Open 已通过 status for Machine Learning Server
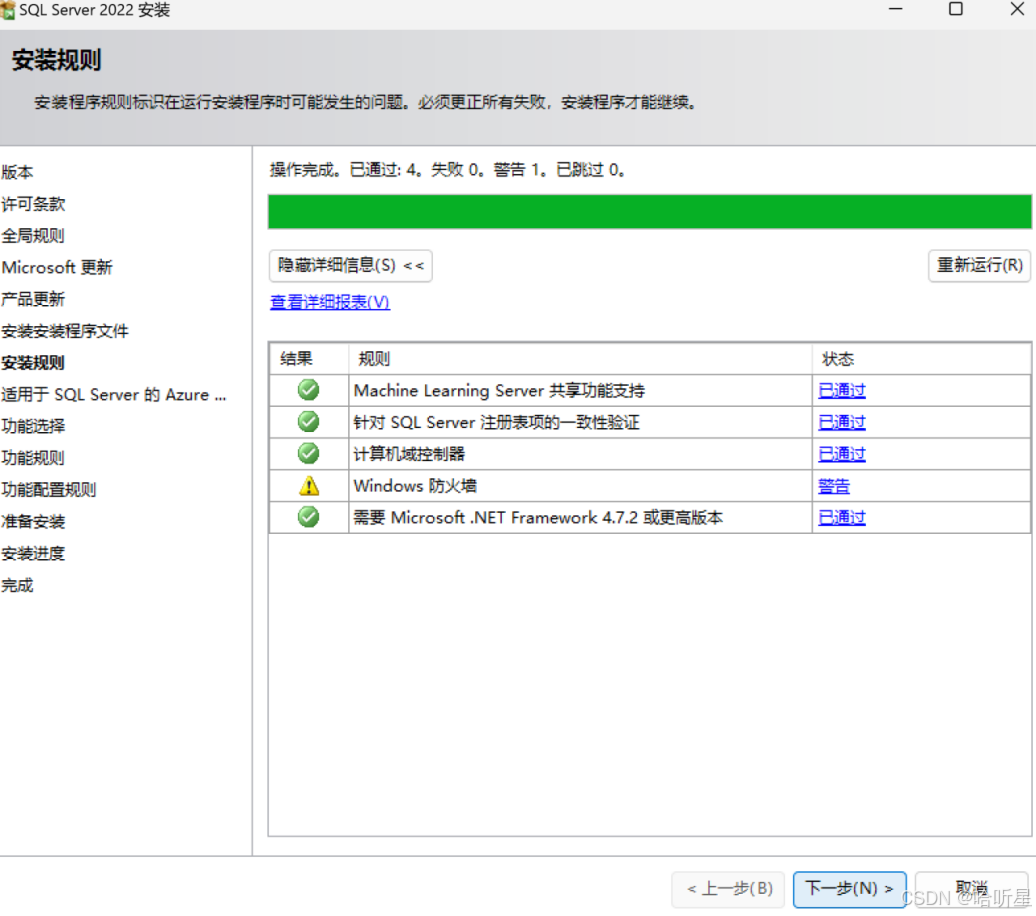 point(842,391)
